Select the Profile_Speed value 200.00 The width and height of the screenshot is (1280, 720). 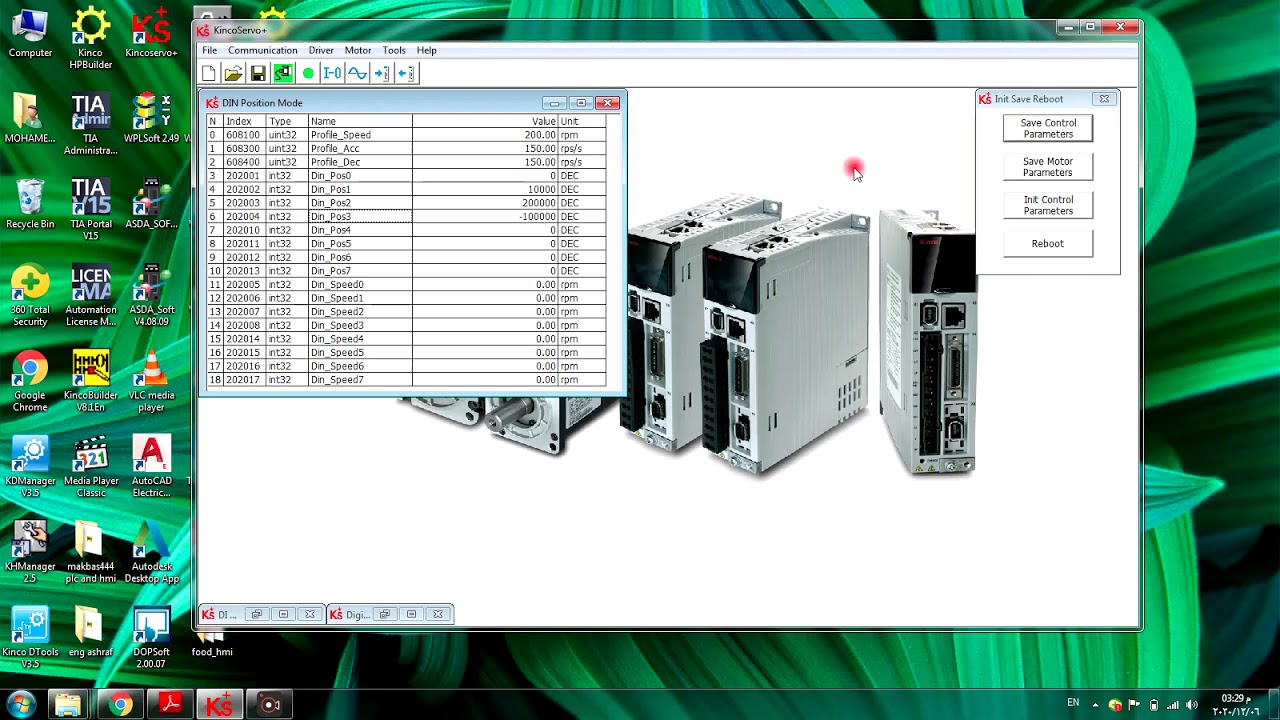[x=484, y=135]
